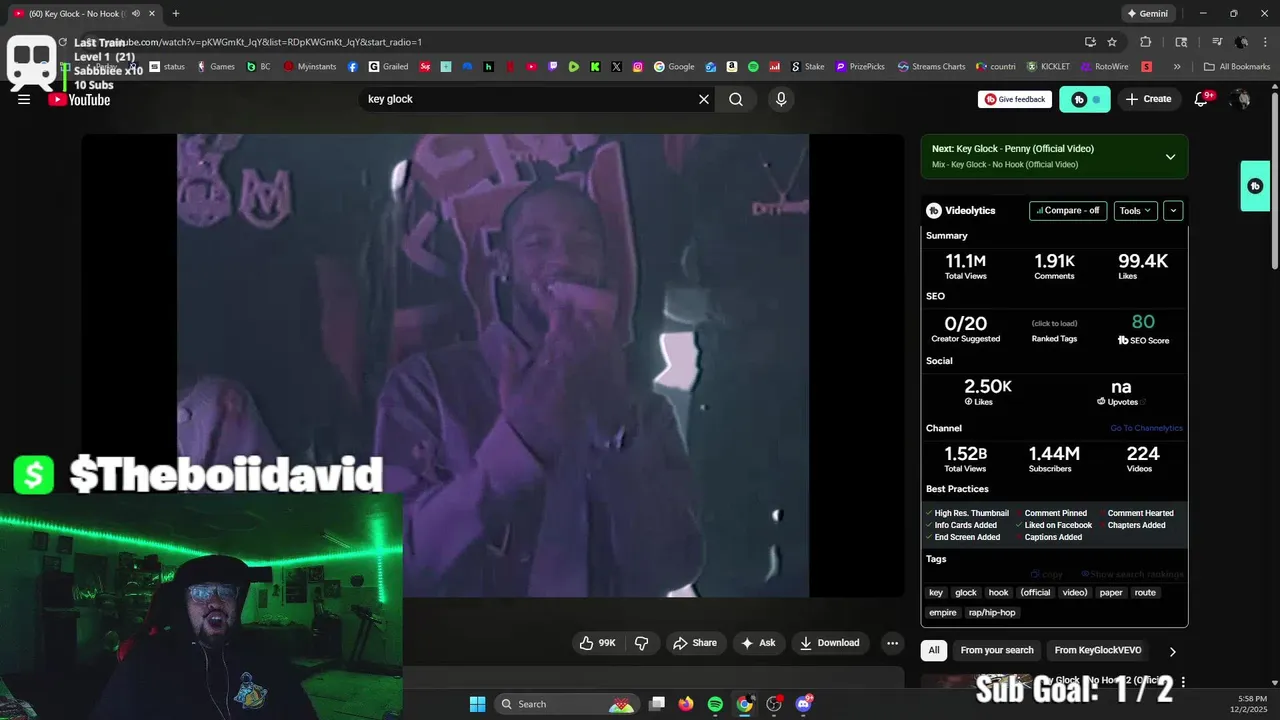Viewport: 1280px width, 720px height.
Task: Open options for the Key Glock video suggestion
Action: (1183, 682)
